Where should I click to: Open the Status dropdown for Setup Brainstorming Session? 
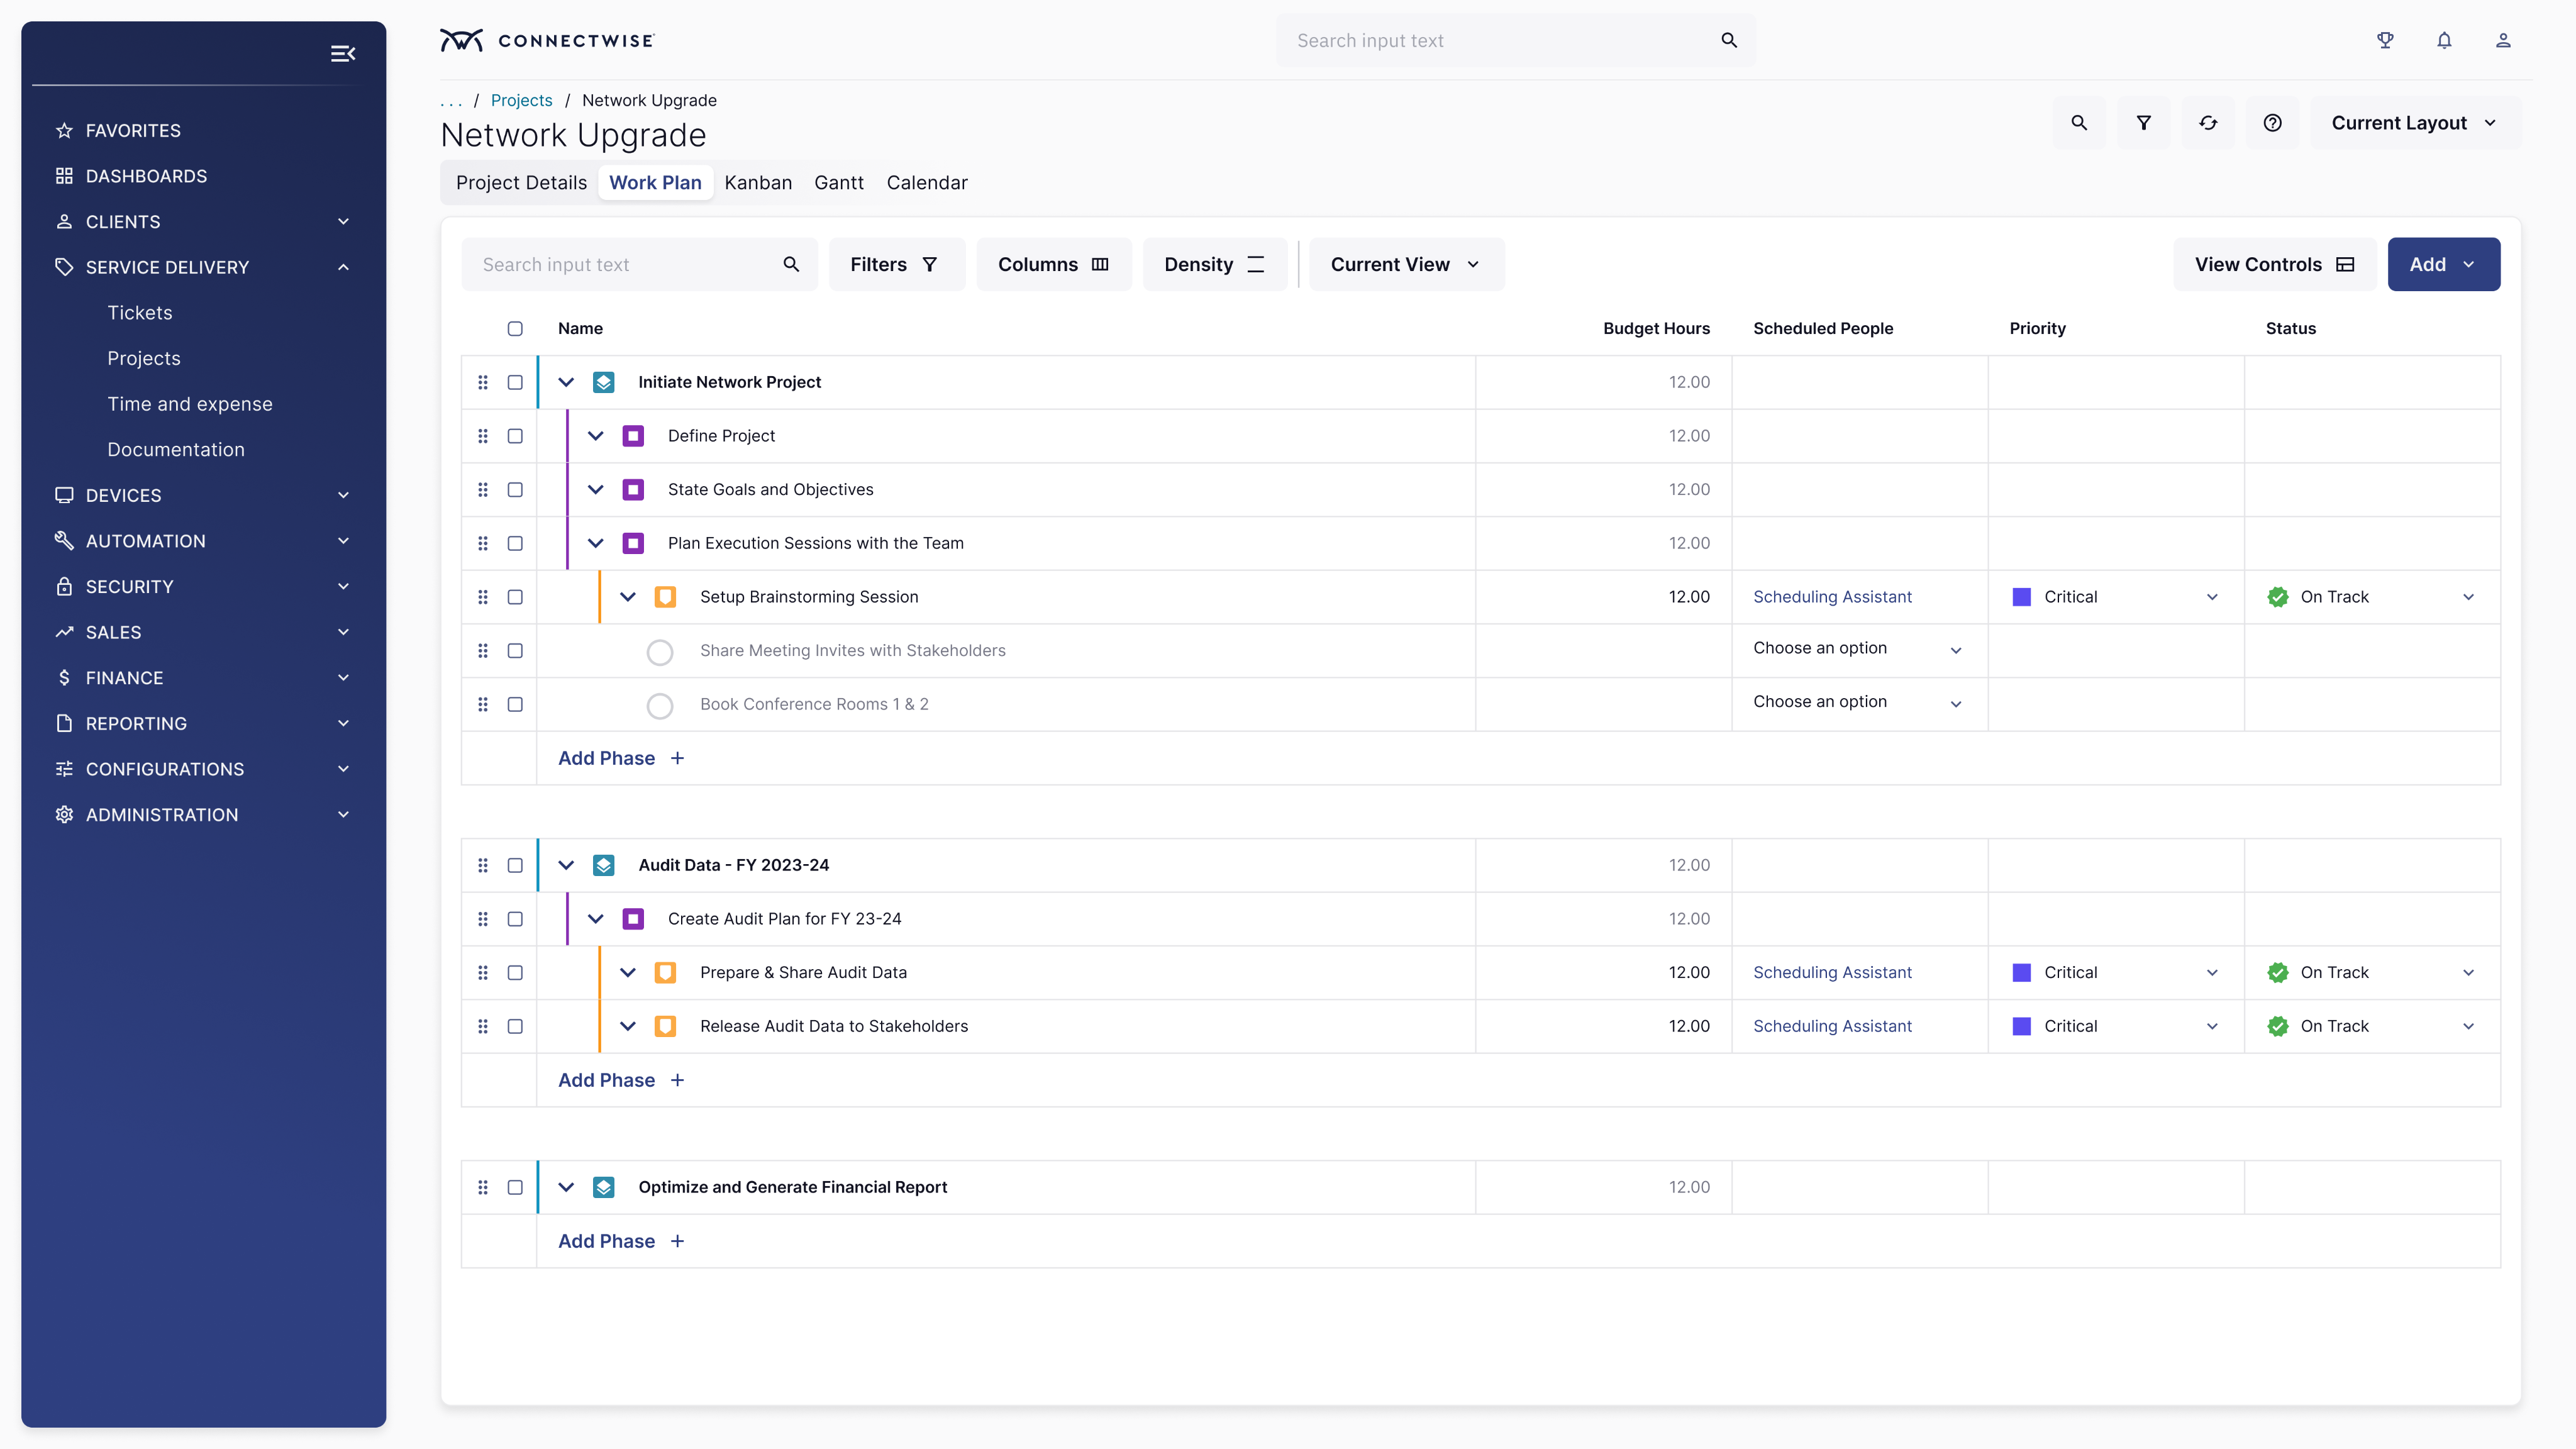pos(2468,597)
